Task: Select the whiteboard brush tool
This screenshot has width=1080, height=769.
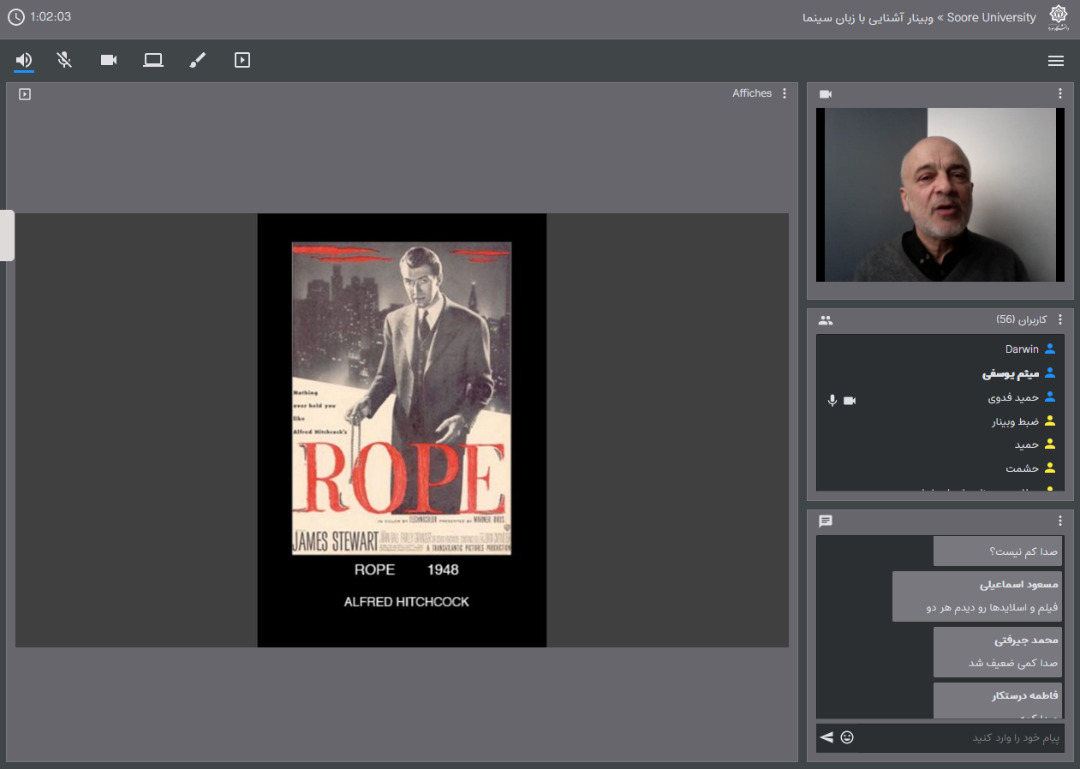Action: [x=198, y=60]
